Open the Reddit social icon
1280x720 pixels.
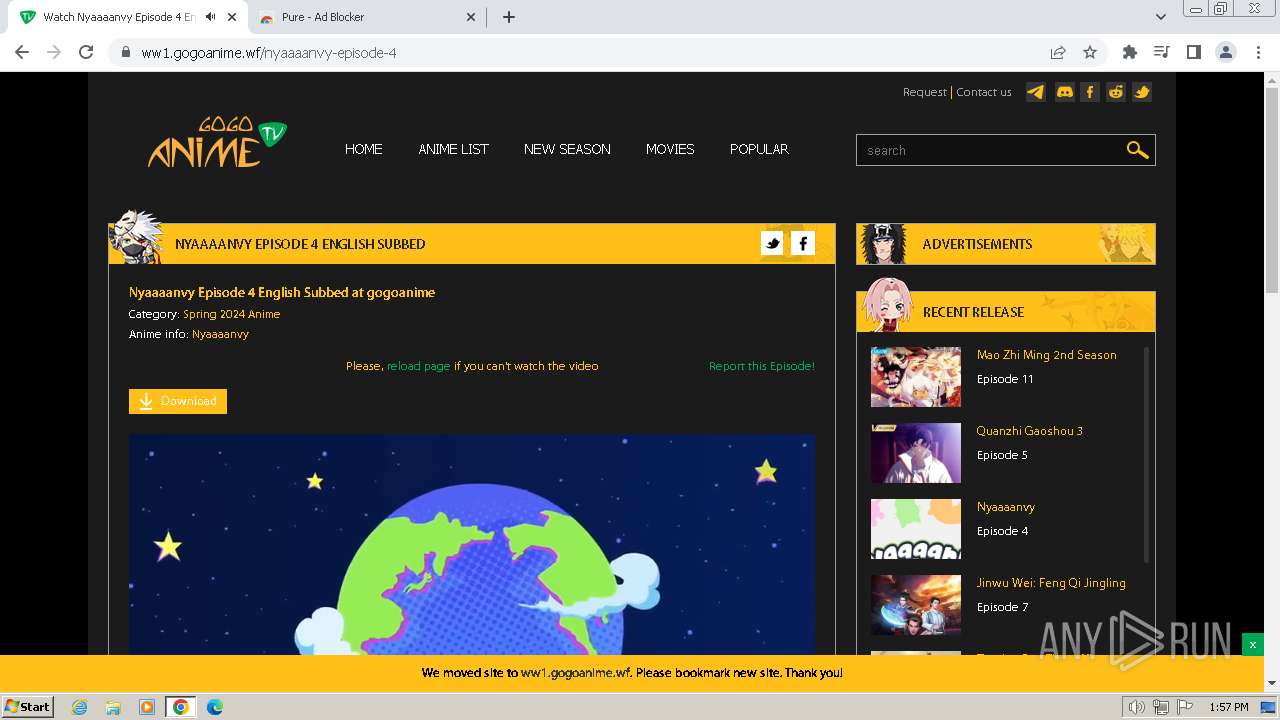[1116, 92]
